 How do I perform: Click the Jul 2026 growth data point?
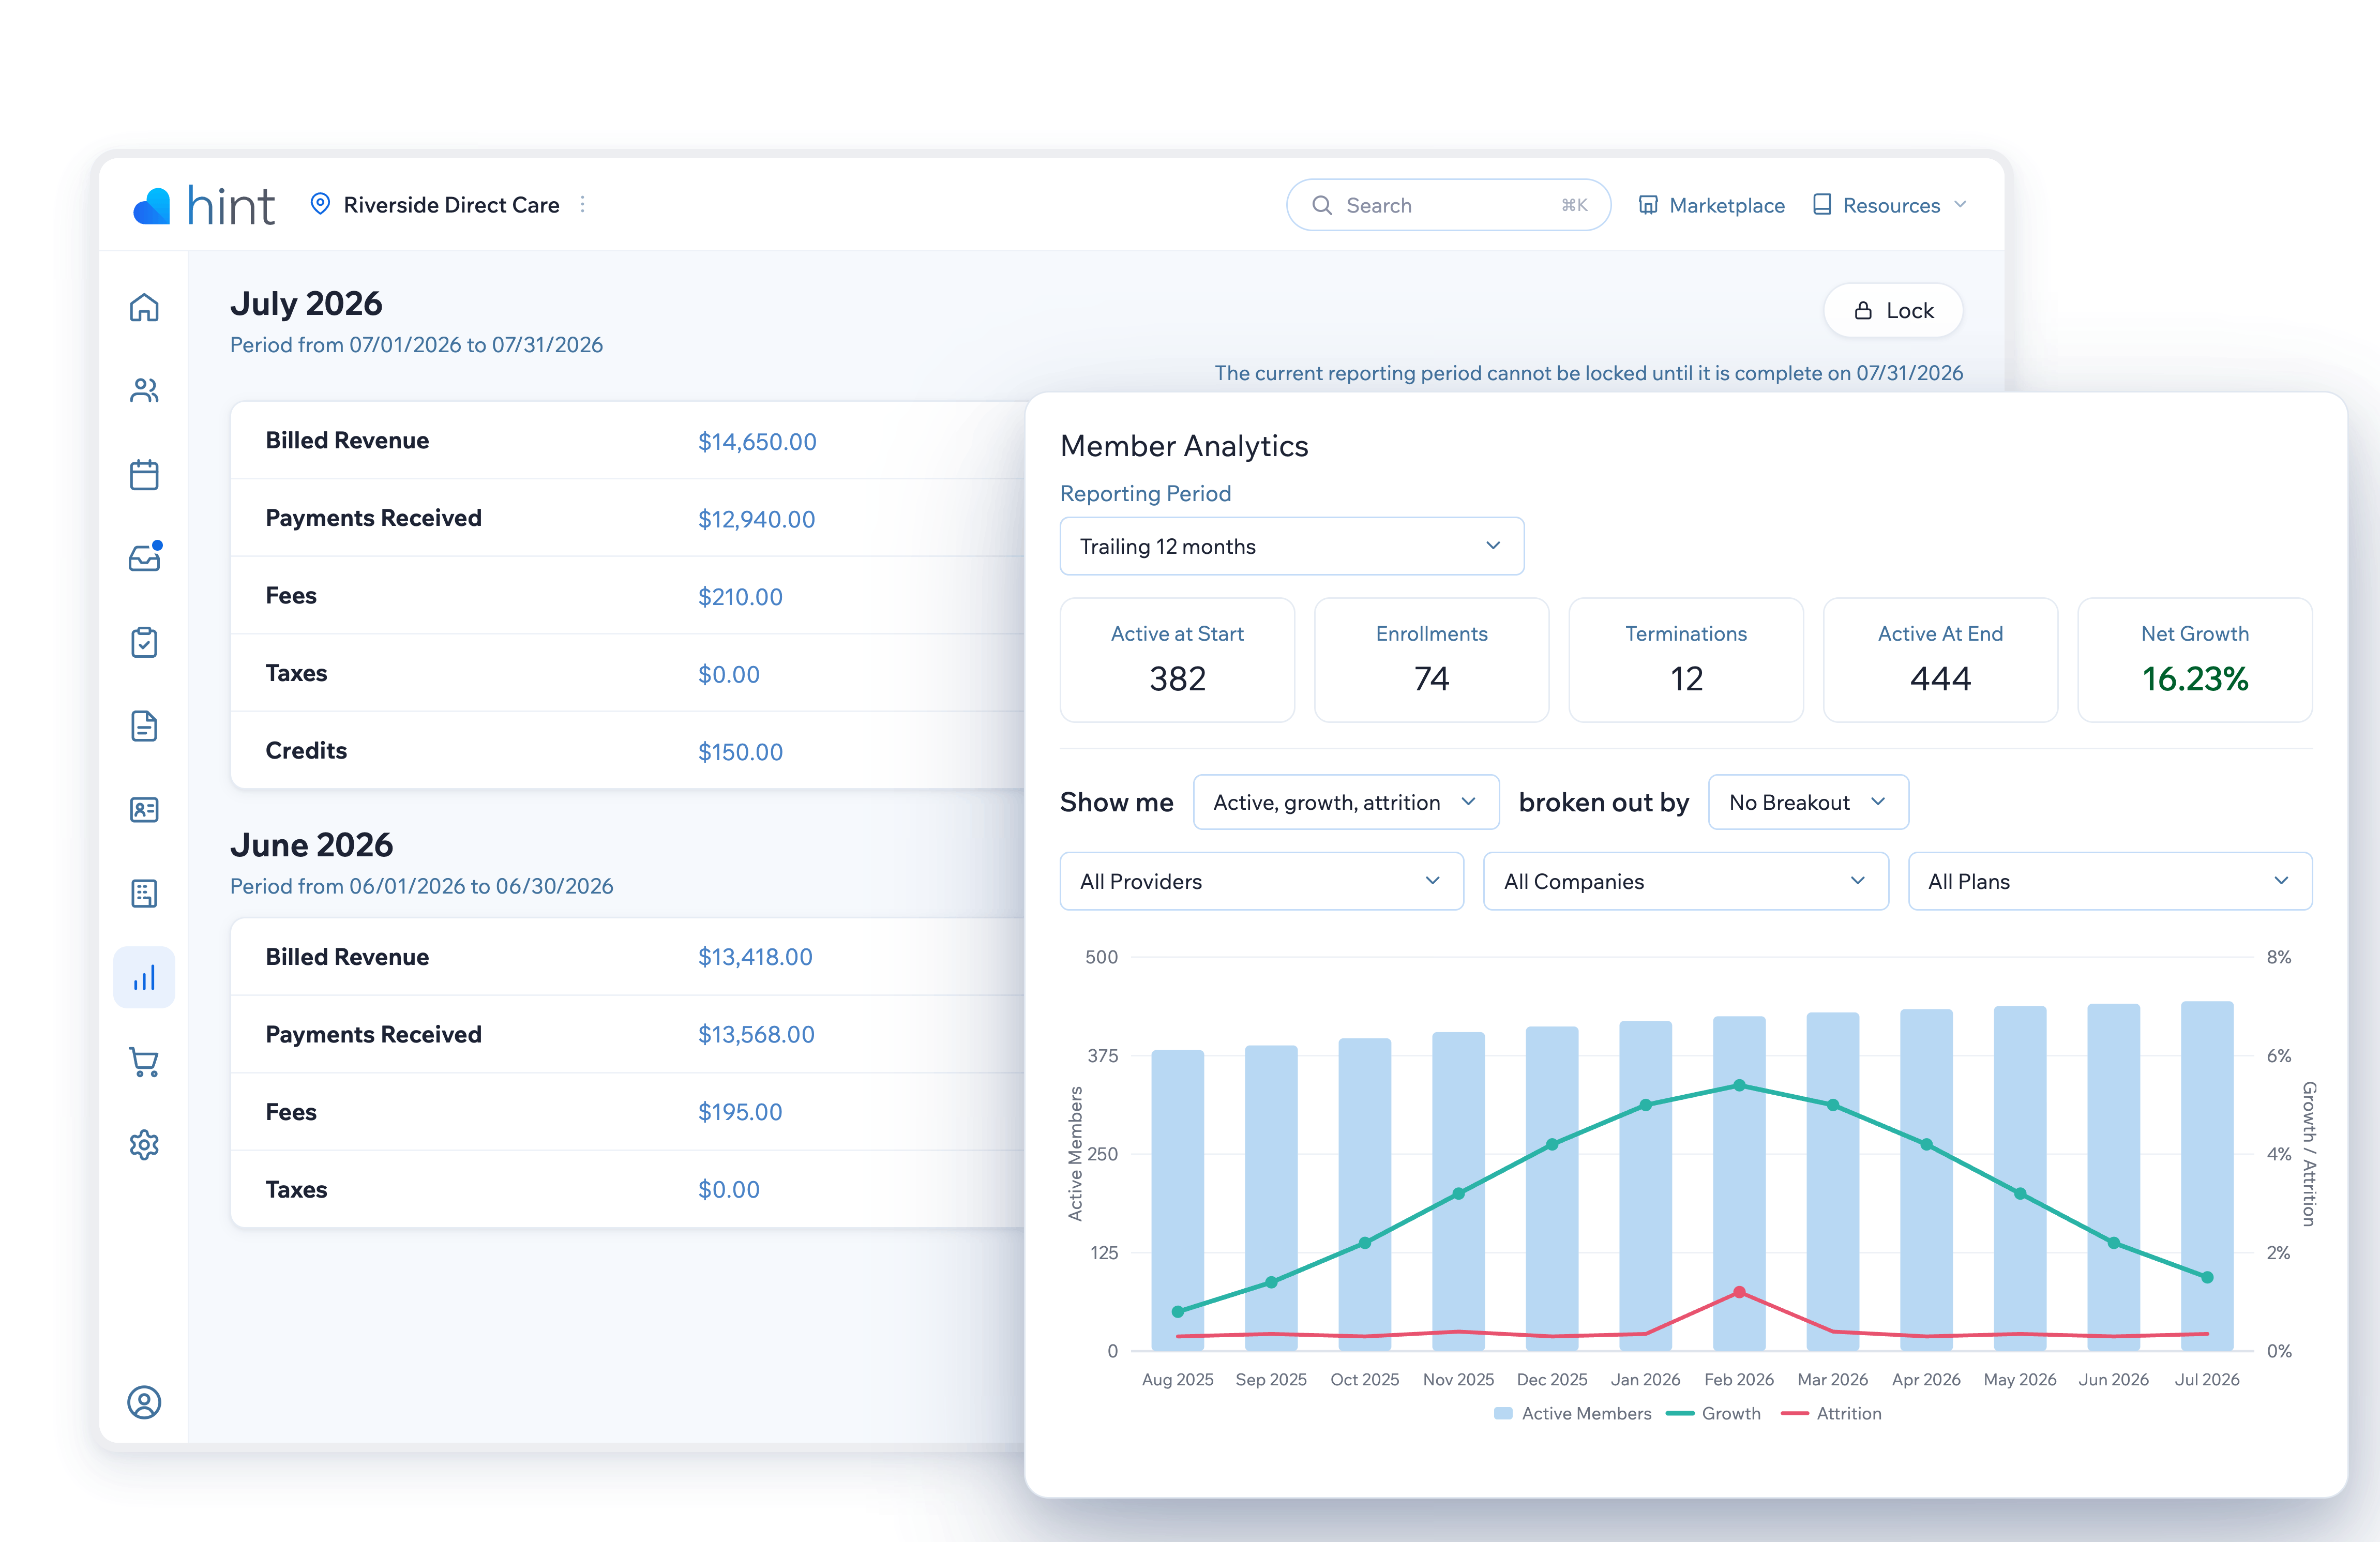(2207, 1277)
